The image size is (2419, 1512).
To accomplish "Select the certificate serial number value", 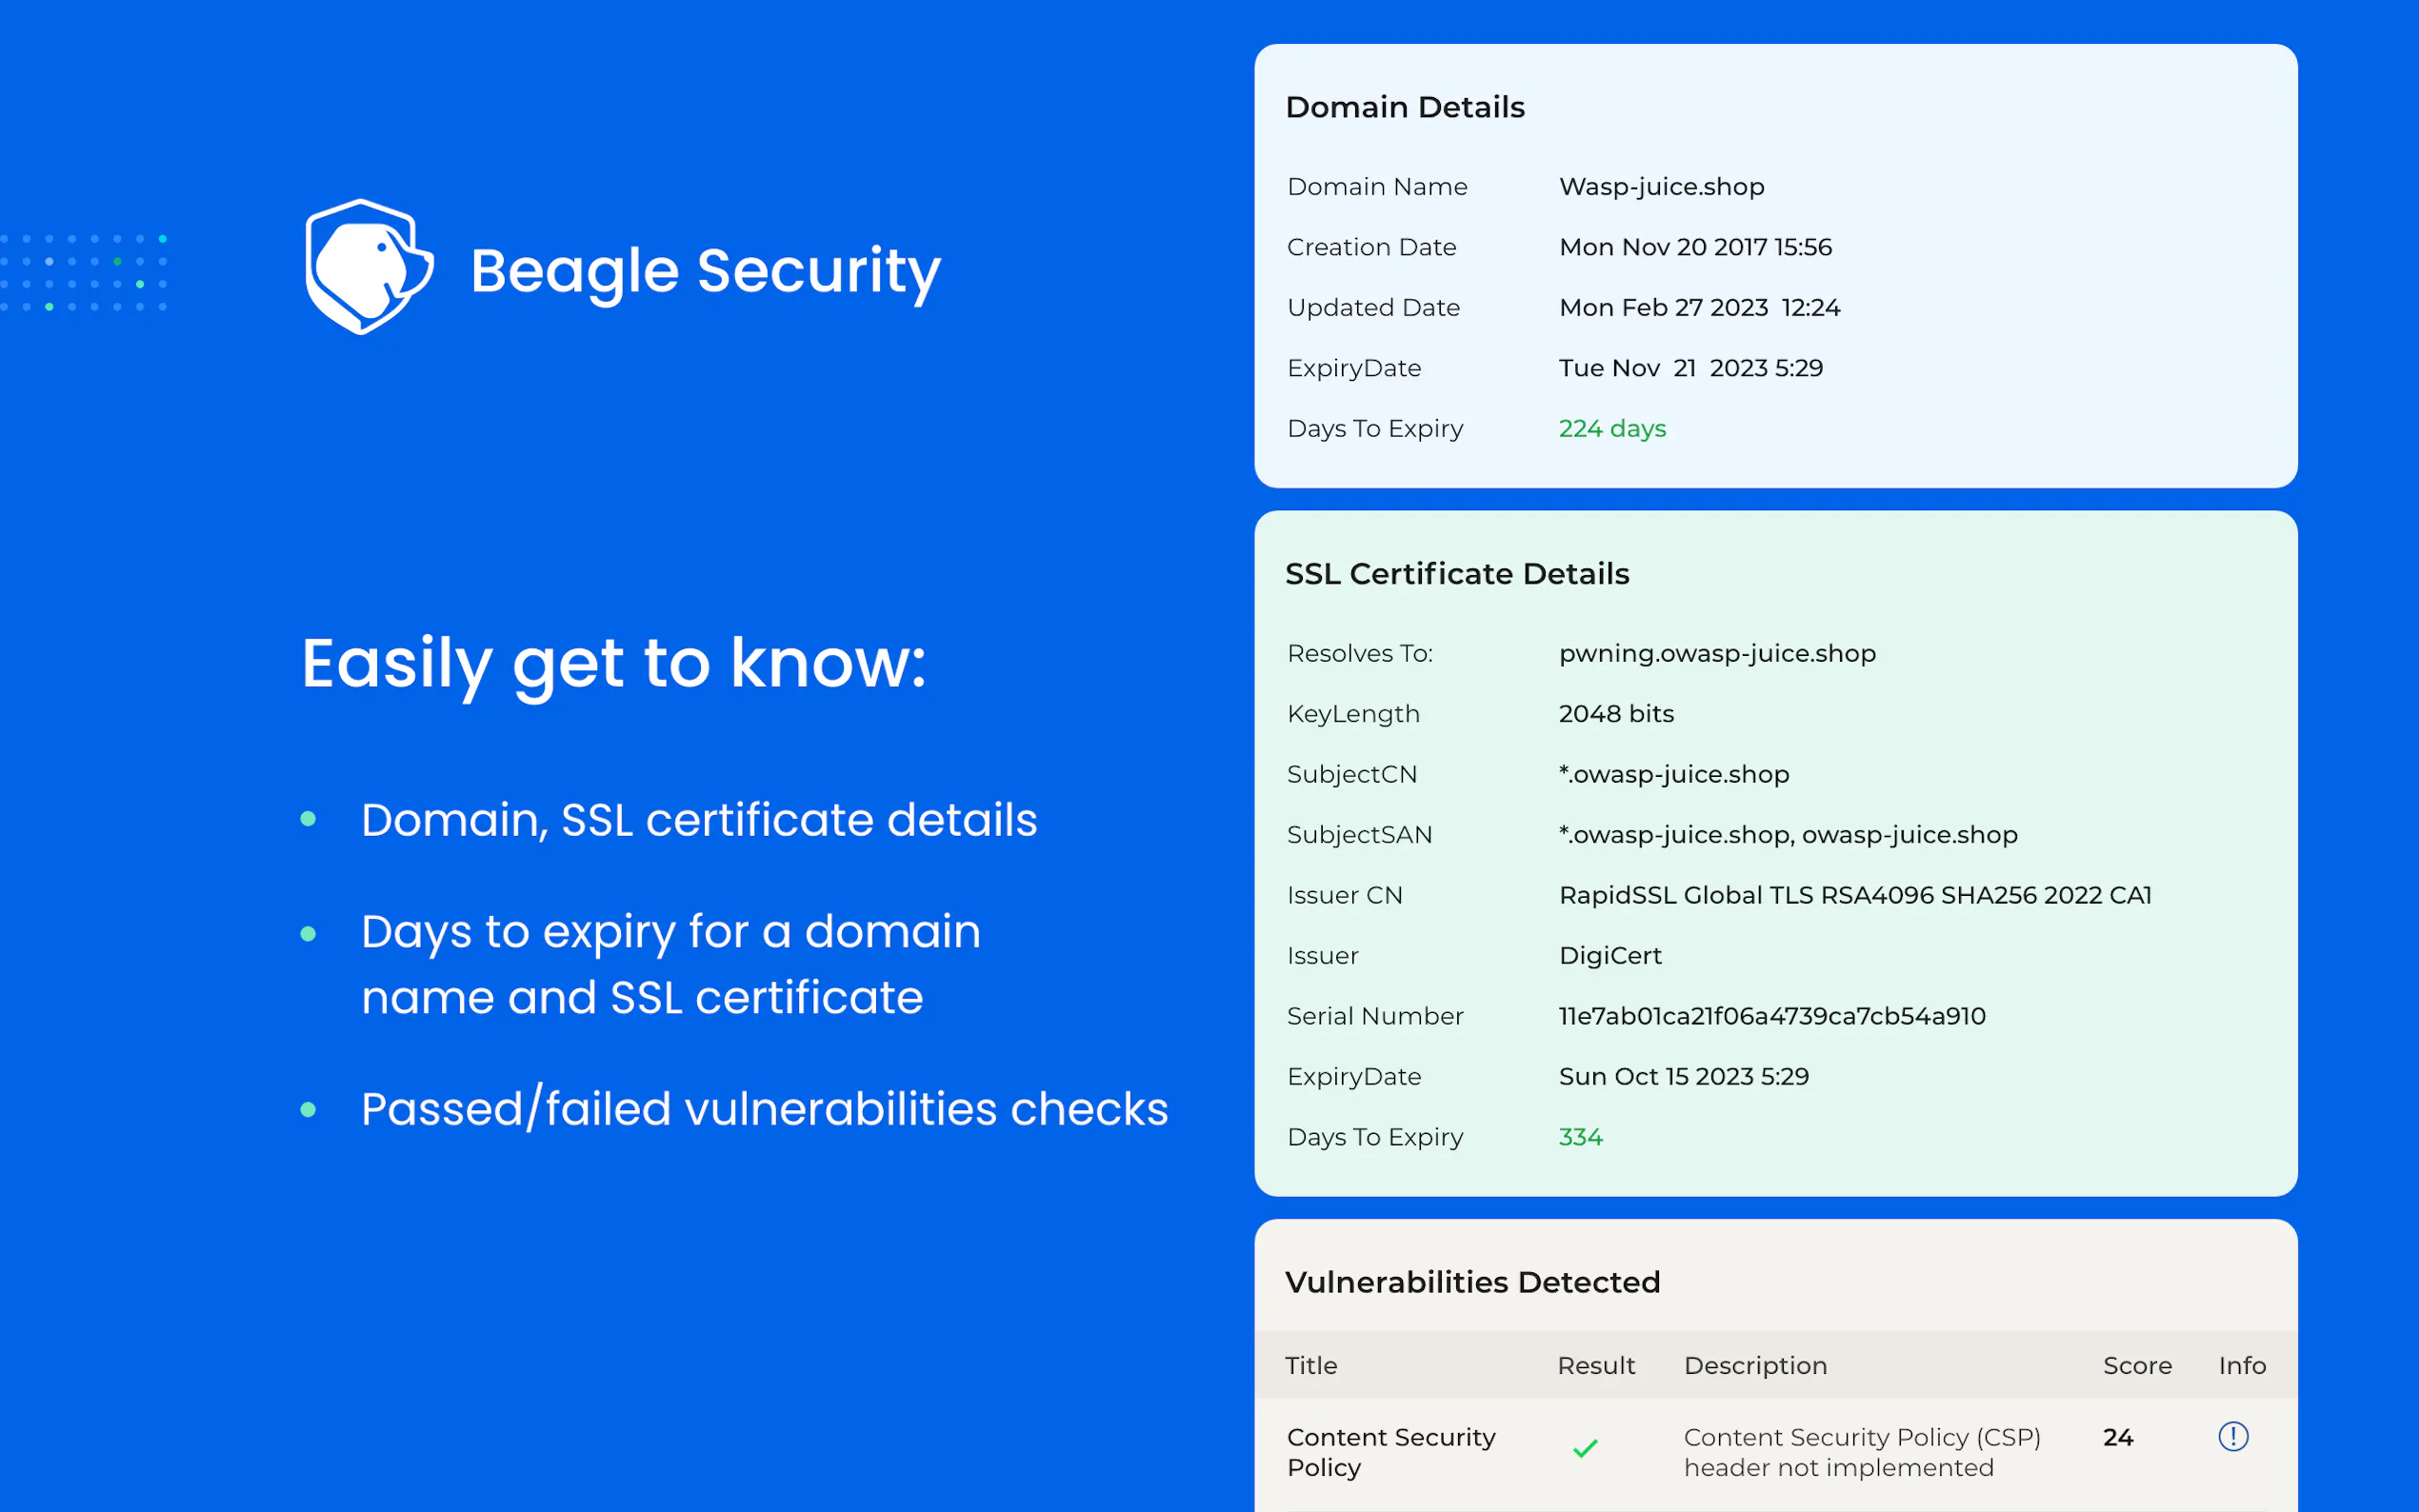I will coord(1771,1016).
